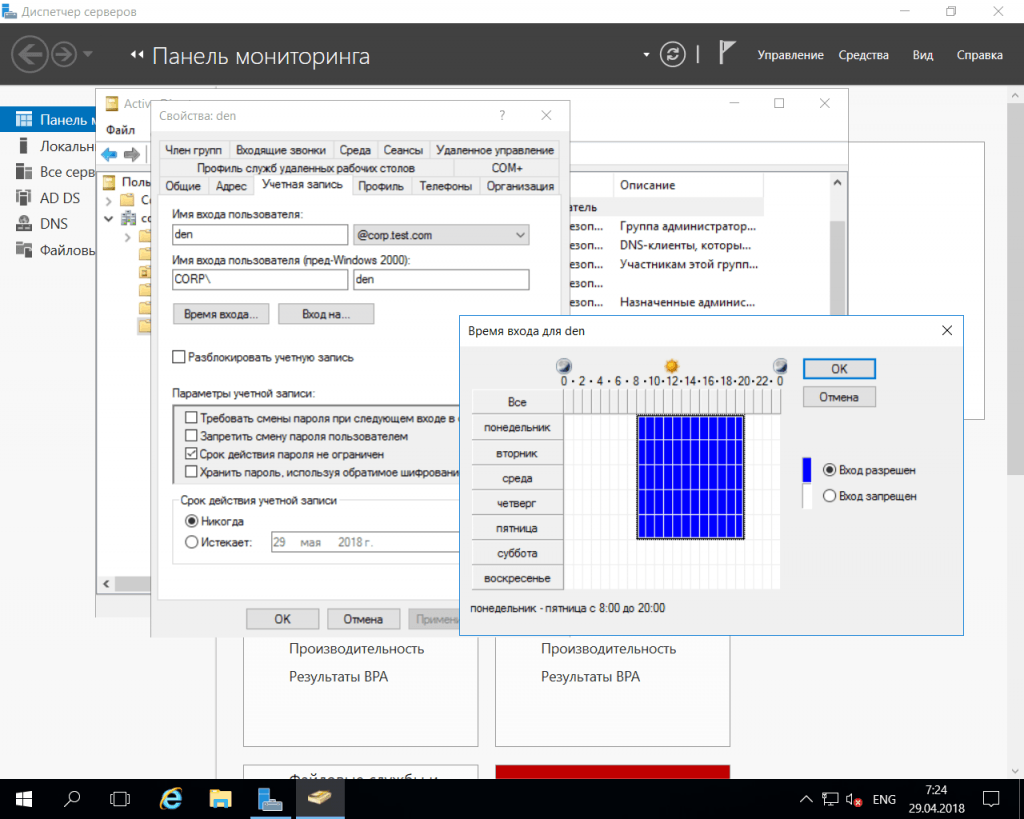
Task: Select the logon denied radio button
Action: [829, 496]
